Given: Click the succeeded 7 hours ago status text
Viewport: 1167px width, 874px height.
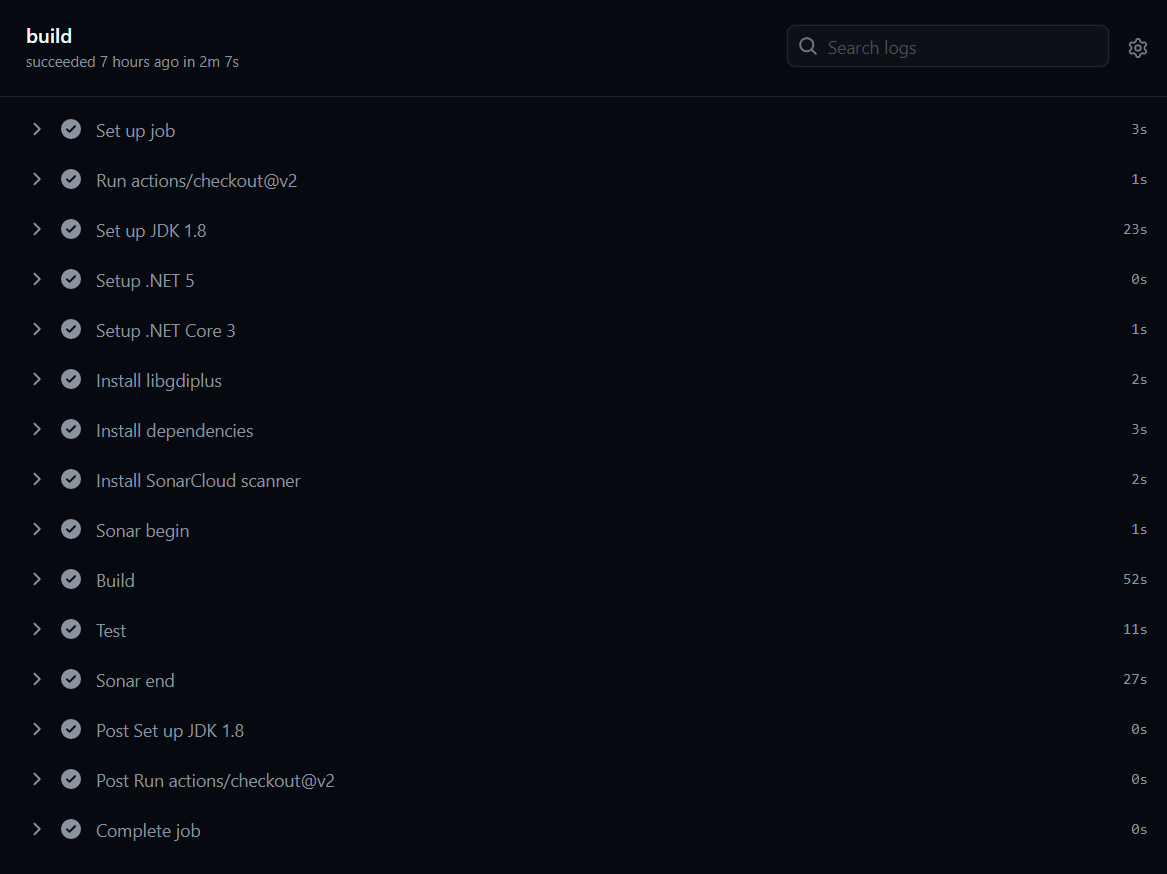Looking at the screenshot, I should pyautogui.click(x=132, y=62).
